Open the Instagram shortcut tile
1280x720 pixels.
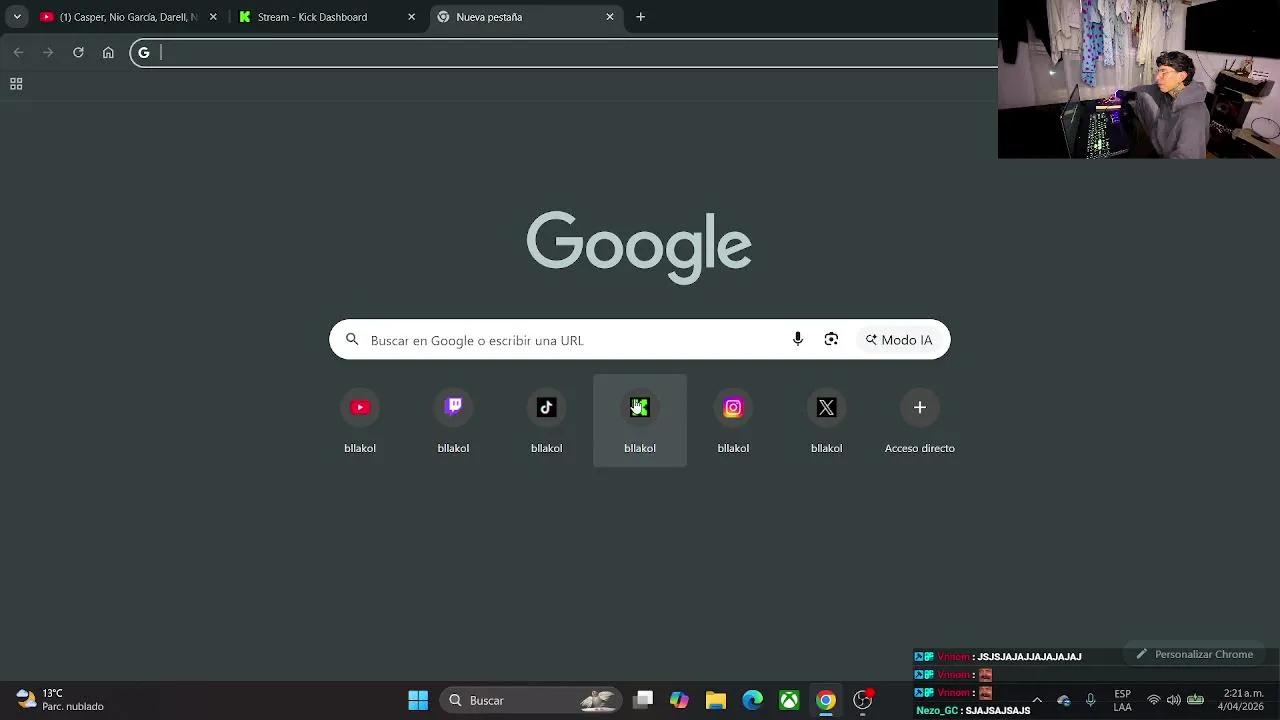click(x=733, y=420)
